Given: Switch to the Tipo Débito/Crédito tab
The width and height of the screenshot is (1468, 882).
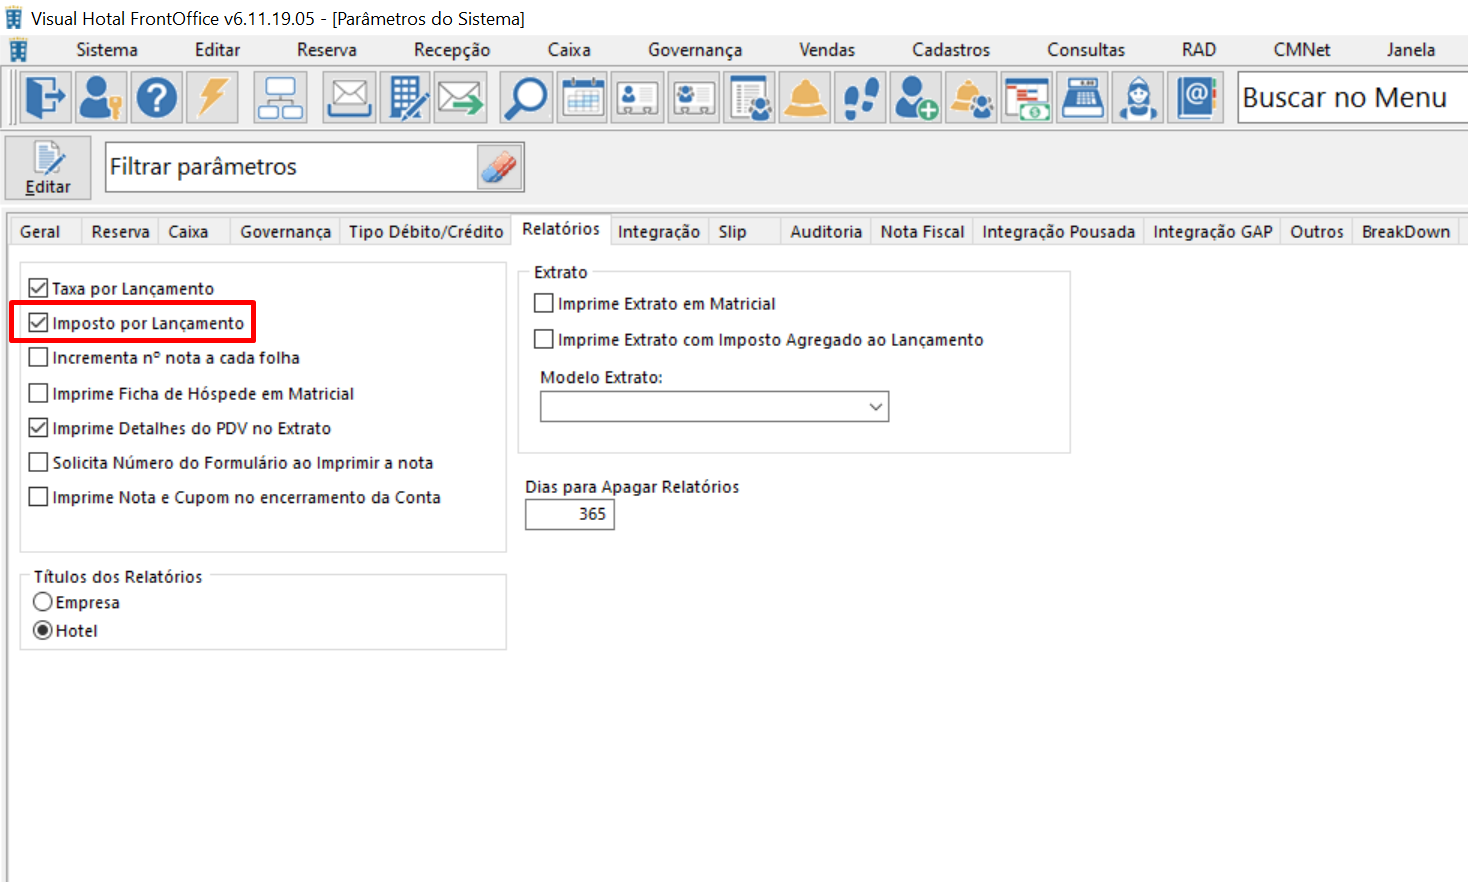Looking at the screenshot, I should click(x=426, y=231).
